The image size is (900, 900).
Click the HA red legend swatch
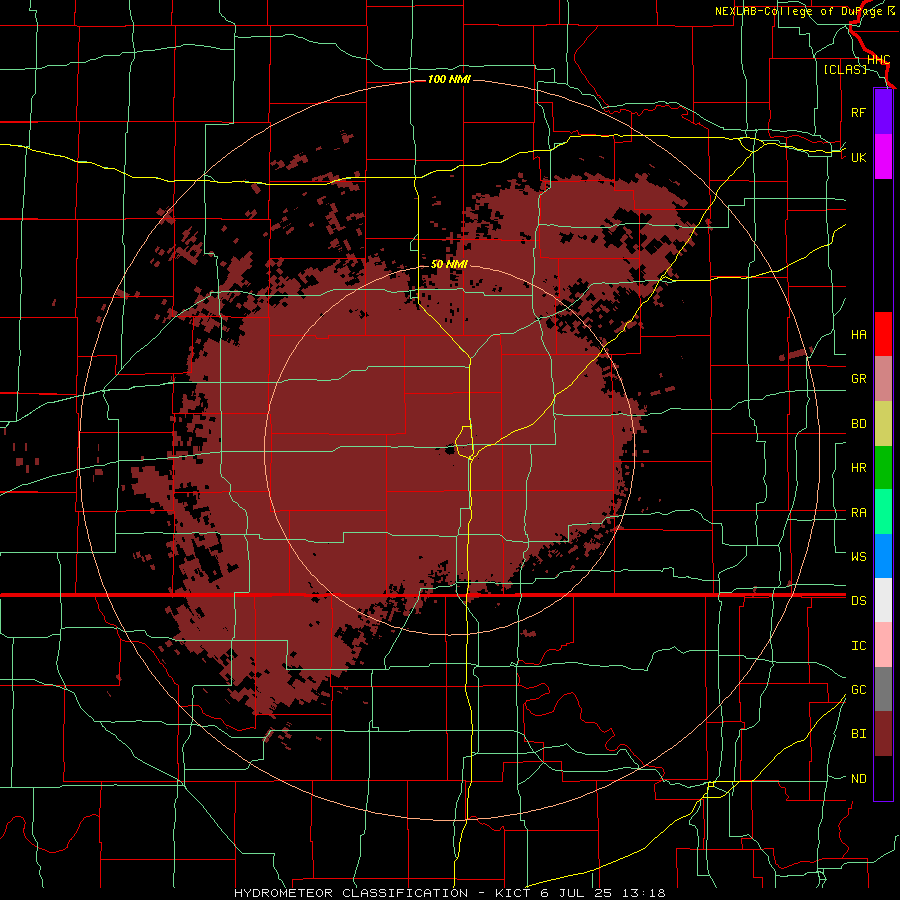tap(883, 334)
